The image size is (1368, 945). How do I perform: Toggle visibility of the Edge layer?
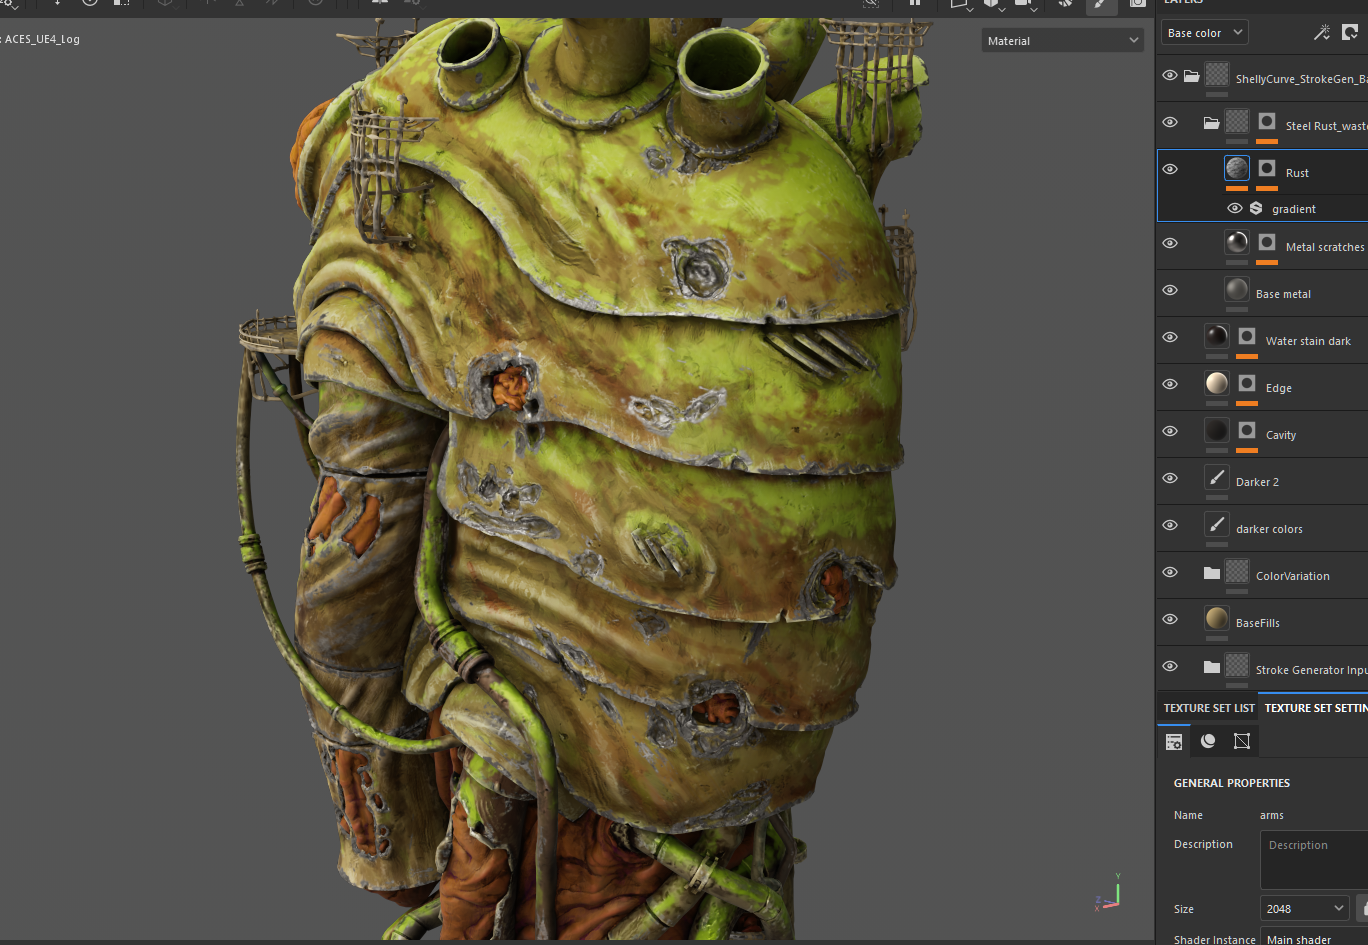coord(1170,384)
